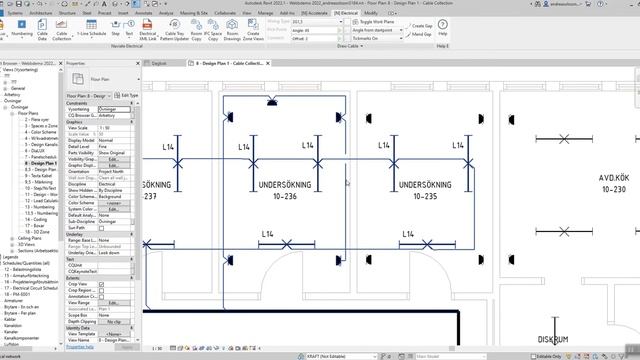The width and height of the screenshot is (640, 360).
Task: Toggle the Crop Region Visible checkbox
Action: [x=101, y=291]
